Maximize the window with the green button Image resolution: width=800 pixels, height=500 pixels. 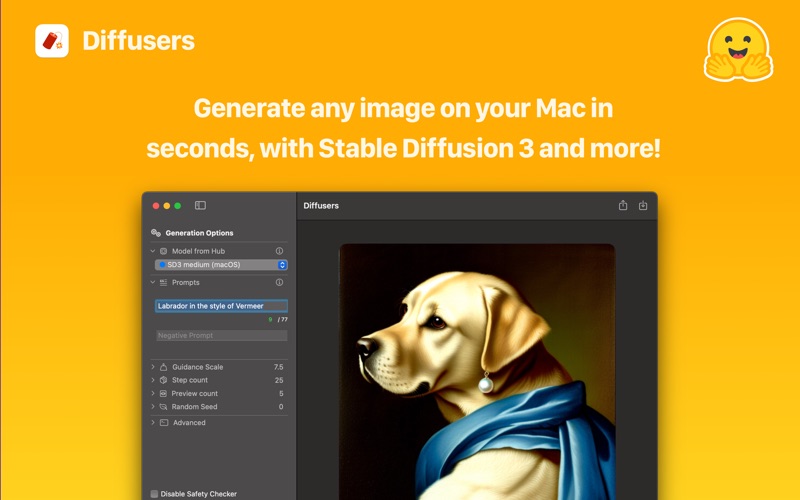coord(178,206)
